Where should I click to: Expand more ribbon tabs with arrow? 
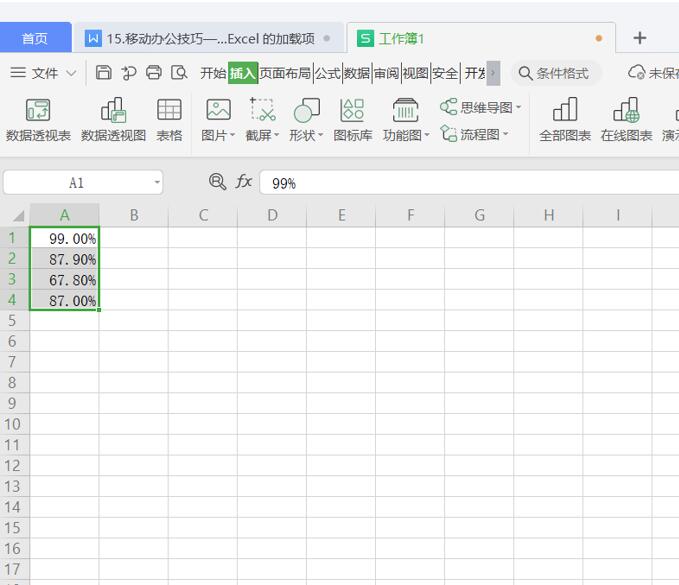[x=493, y=73]
